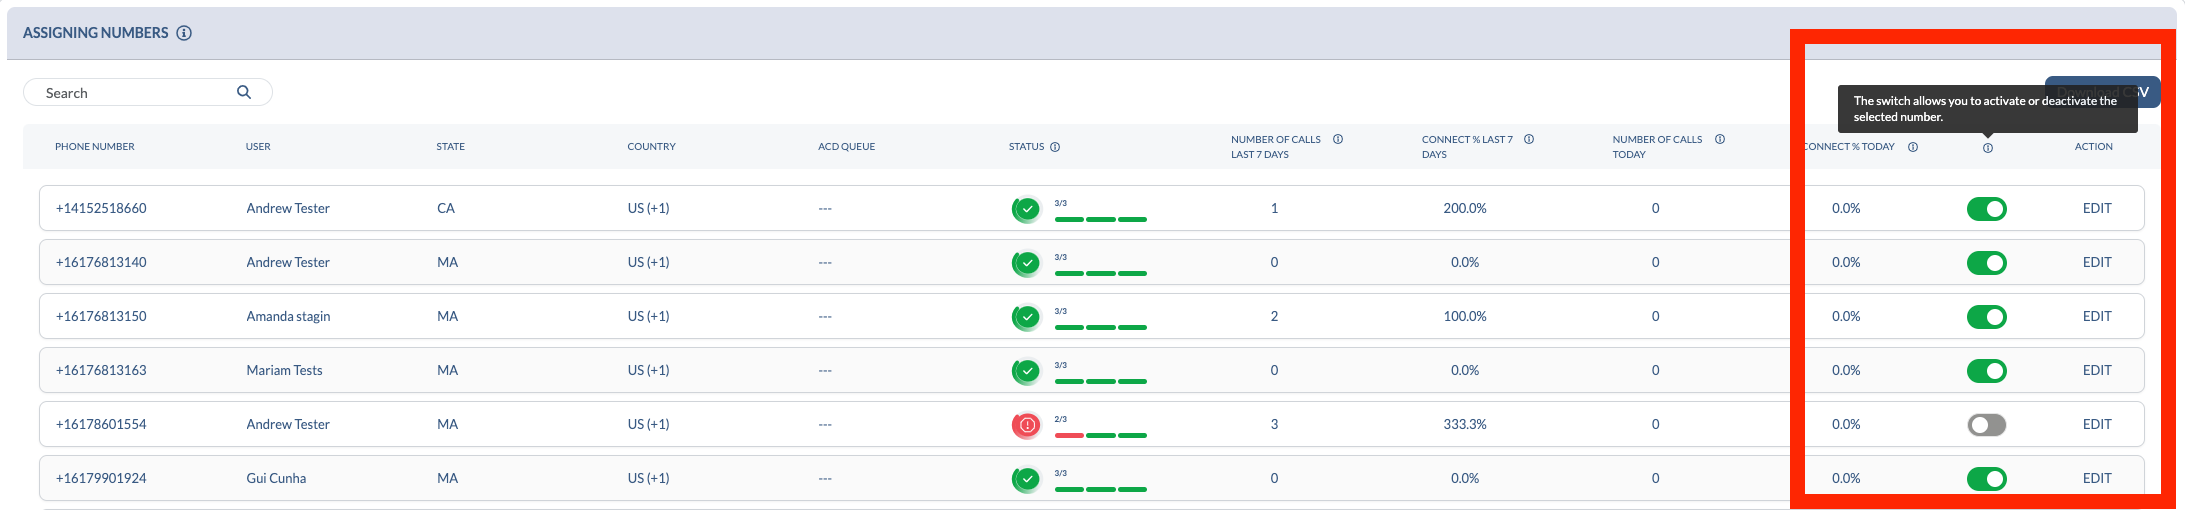The height and width of the screenshot is (510, 2186).
Task: Click the info icon above the switch column
Action: [x=1988, y=148]
